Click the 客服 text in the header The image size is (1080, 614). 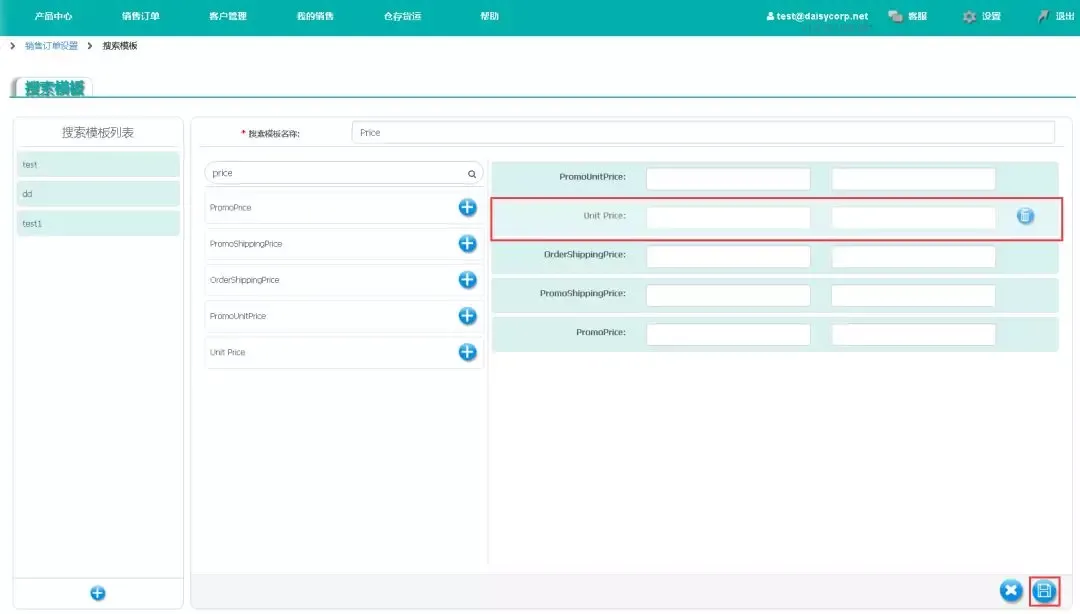[x=917, y=16]
